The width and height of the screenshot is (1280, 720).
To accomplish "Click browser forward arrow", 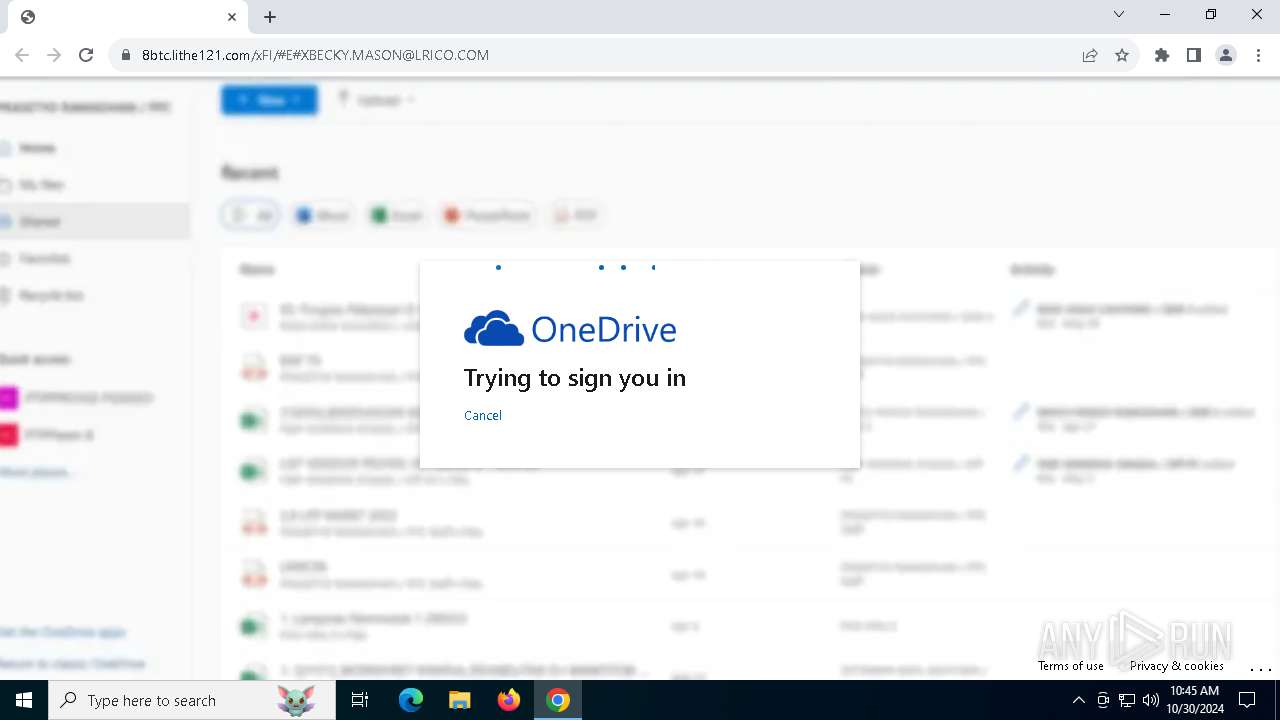I will pos(54,55).
